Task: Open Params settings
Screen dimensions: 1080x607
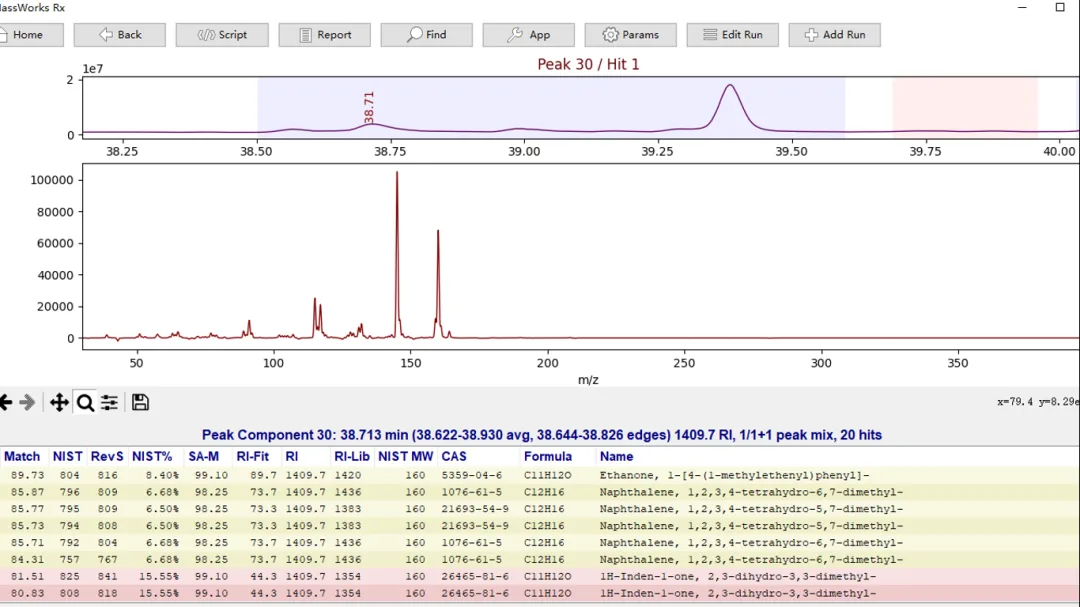Action: (630, 35)
